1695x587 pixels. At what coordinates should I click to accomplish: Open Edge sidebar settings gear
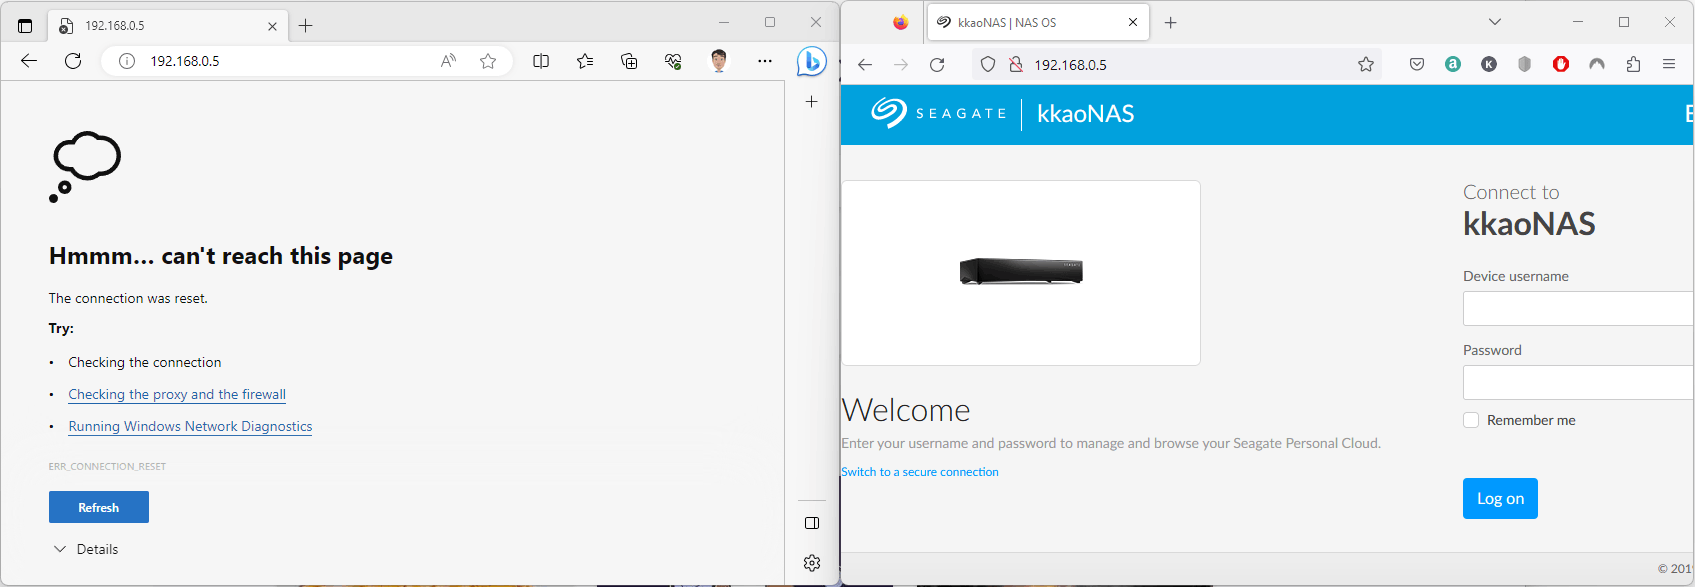point(812,563)
